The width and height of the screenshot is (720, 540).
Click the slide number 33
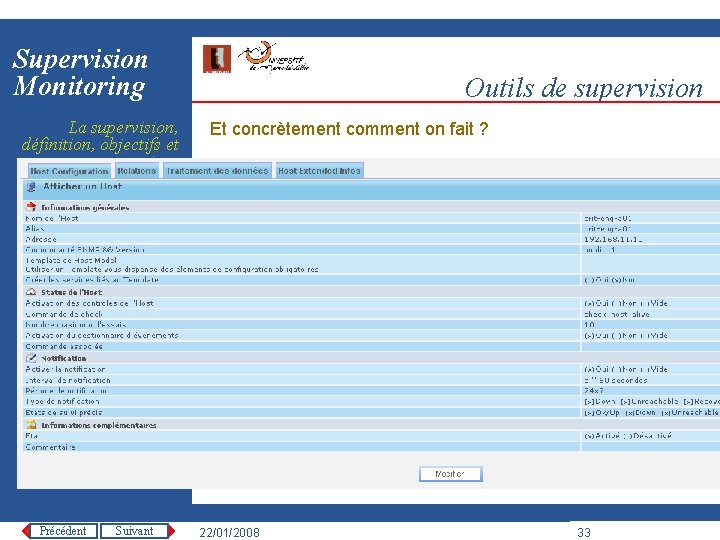(x=584, y=532)
